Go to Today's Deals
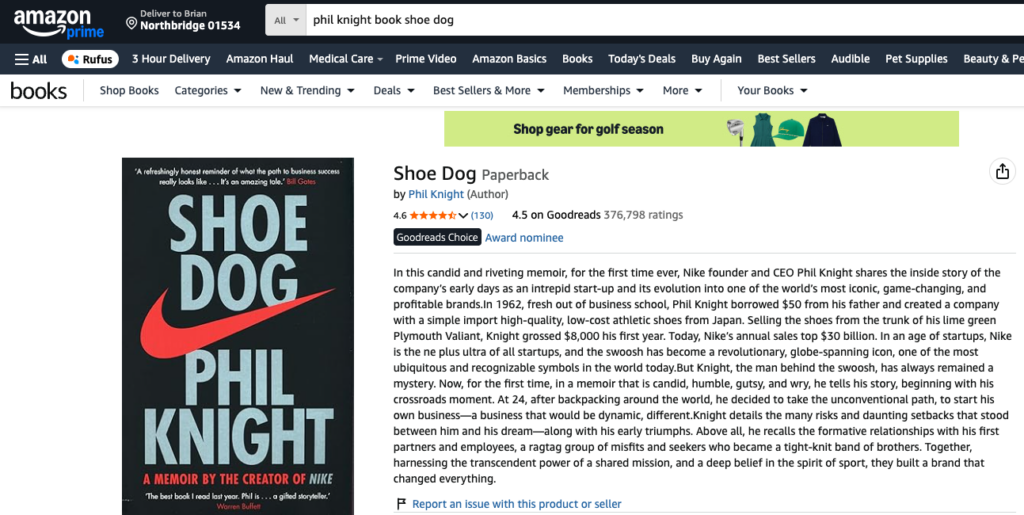The image size is (1024, 515). 641,59
